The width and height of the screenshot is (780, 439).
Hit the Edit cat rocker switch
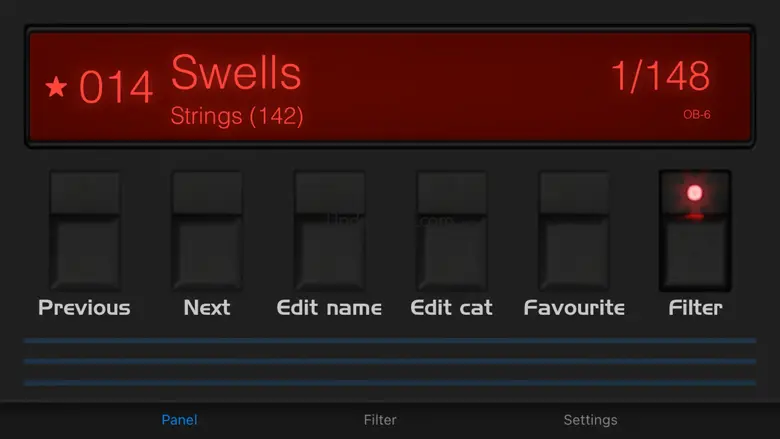pos(452,231)
